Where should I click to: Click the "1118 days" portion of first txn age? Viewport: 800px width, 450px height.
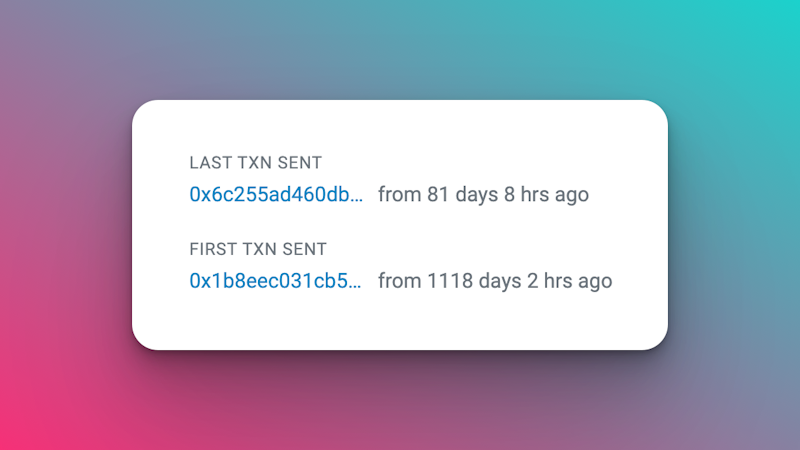474,281
